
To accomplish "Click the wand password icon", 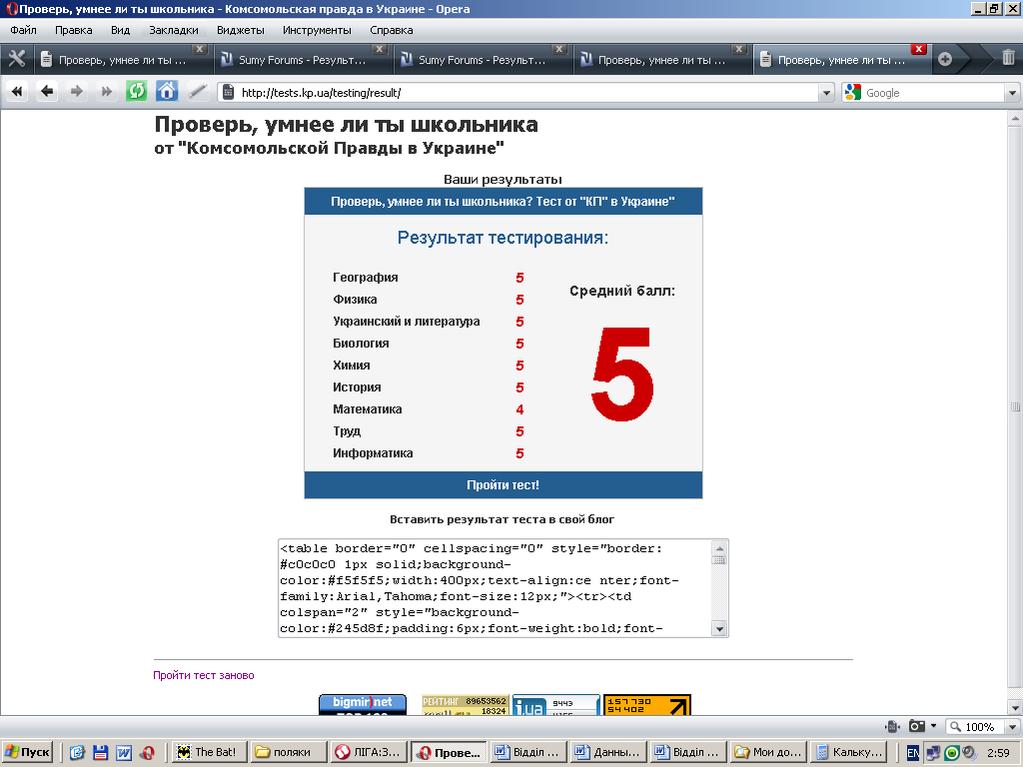I will click(x=197, y=92).
